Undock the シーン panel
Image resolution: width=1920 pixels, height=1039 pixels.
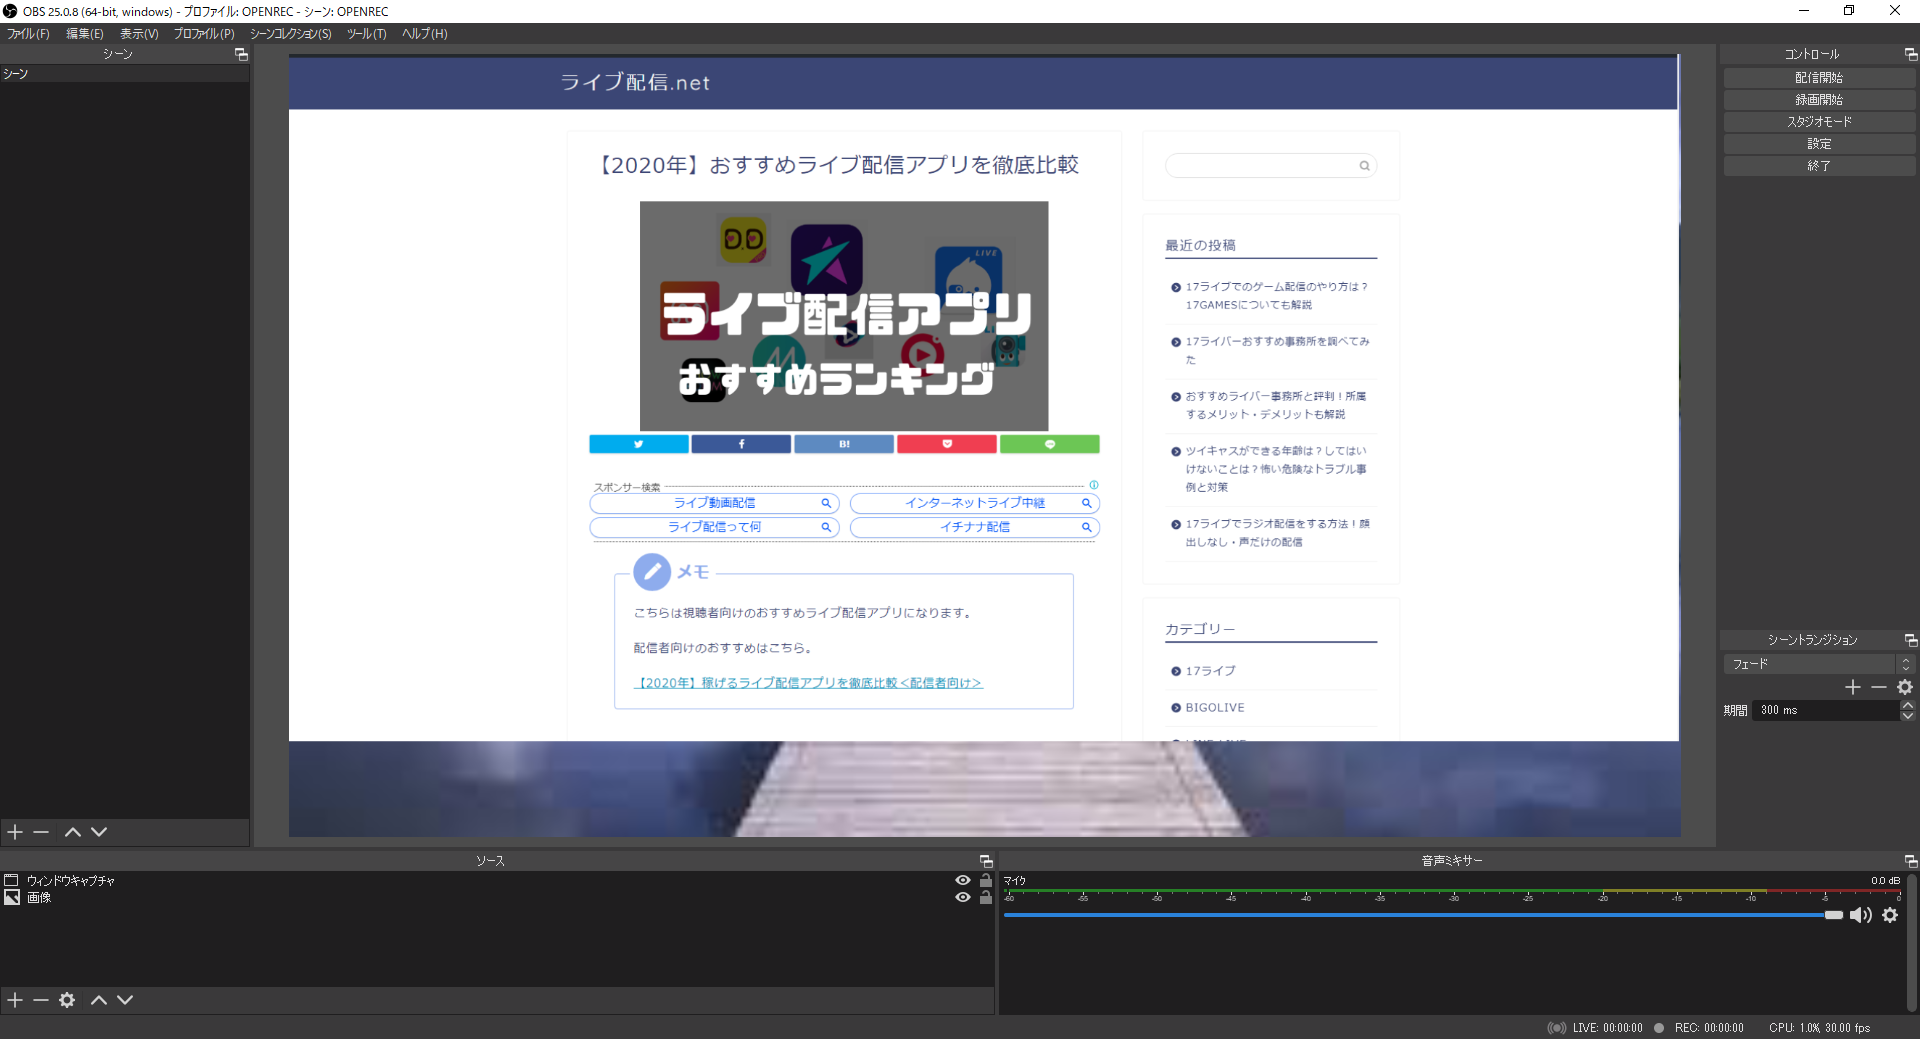tap(241, 54)
